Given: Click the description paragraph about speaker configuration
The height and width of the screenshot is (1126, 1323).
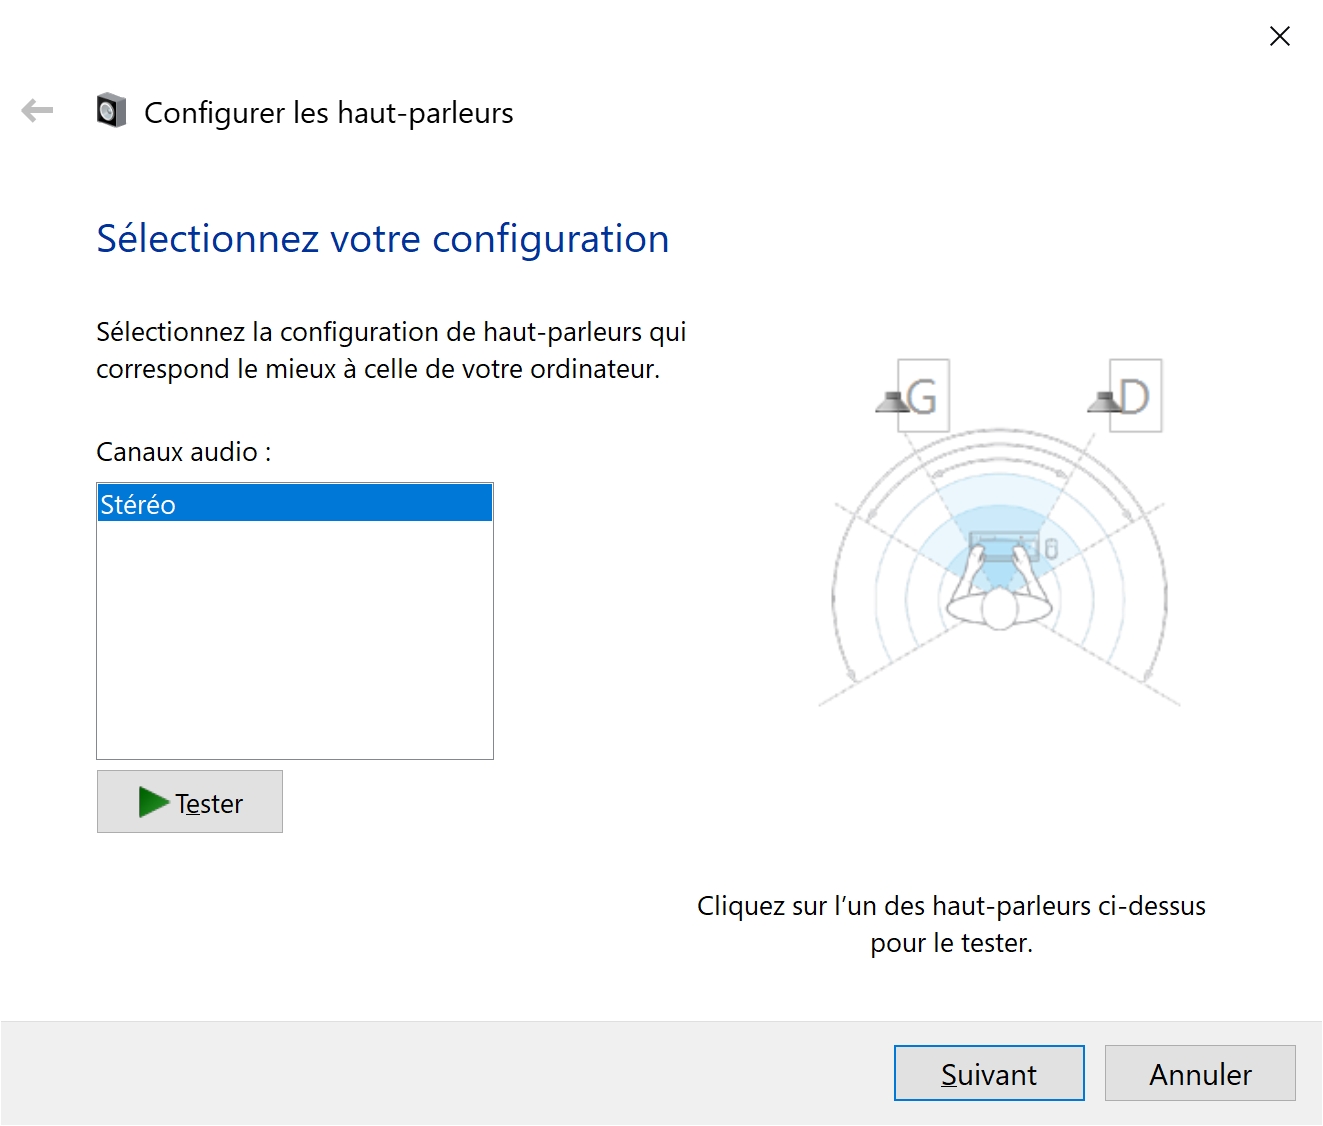Looking at the screenshot, I should point(391,350).
